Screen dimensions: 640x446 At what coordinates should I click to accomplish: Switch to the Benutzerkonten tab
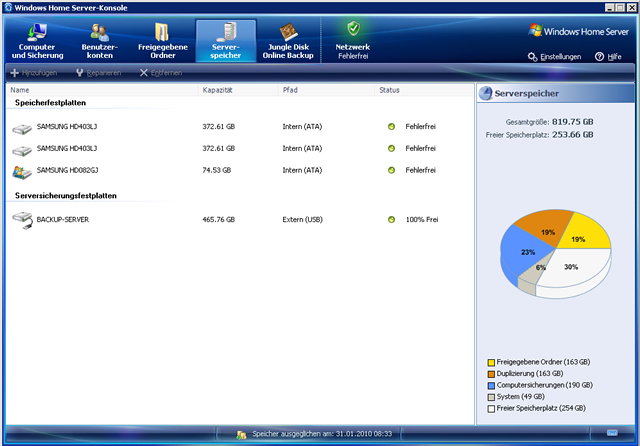99,41
